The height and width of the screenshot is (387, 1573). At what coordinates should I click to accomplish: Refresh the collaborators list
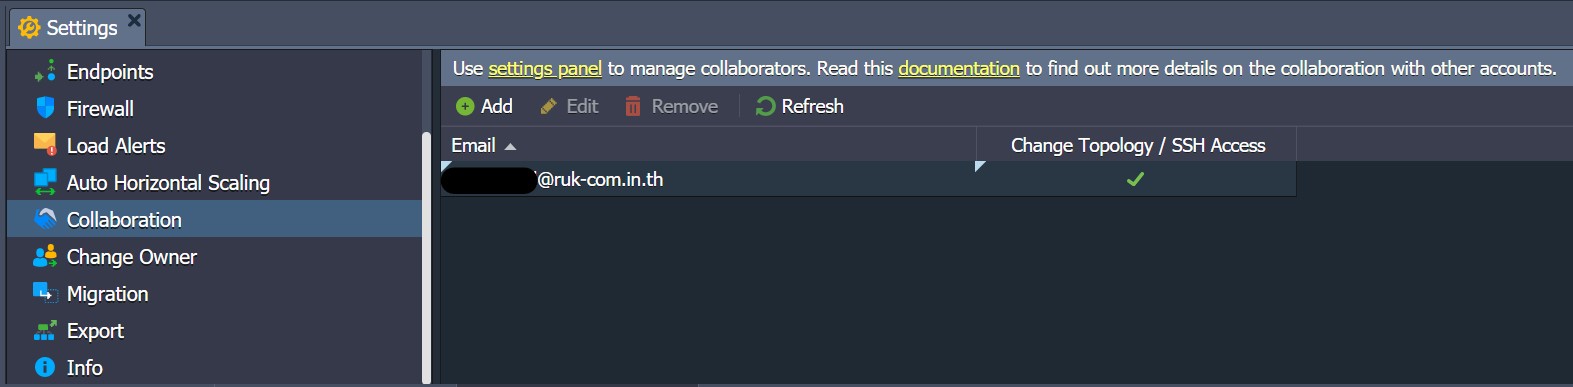pyautogui.click(x=800, y=106)
